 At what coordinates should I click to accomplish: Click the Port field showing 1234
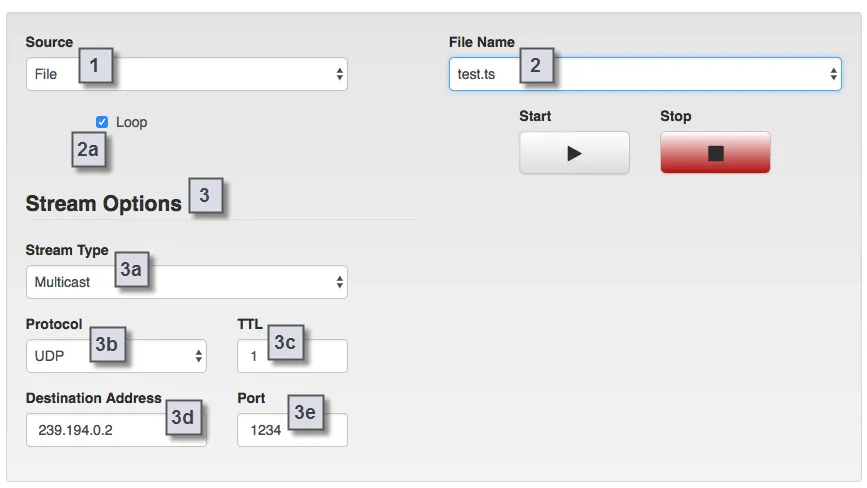point(292,430)
